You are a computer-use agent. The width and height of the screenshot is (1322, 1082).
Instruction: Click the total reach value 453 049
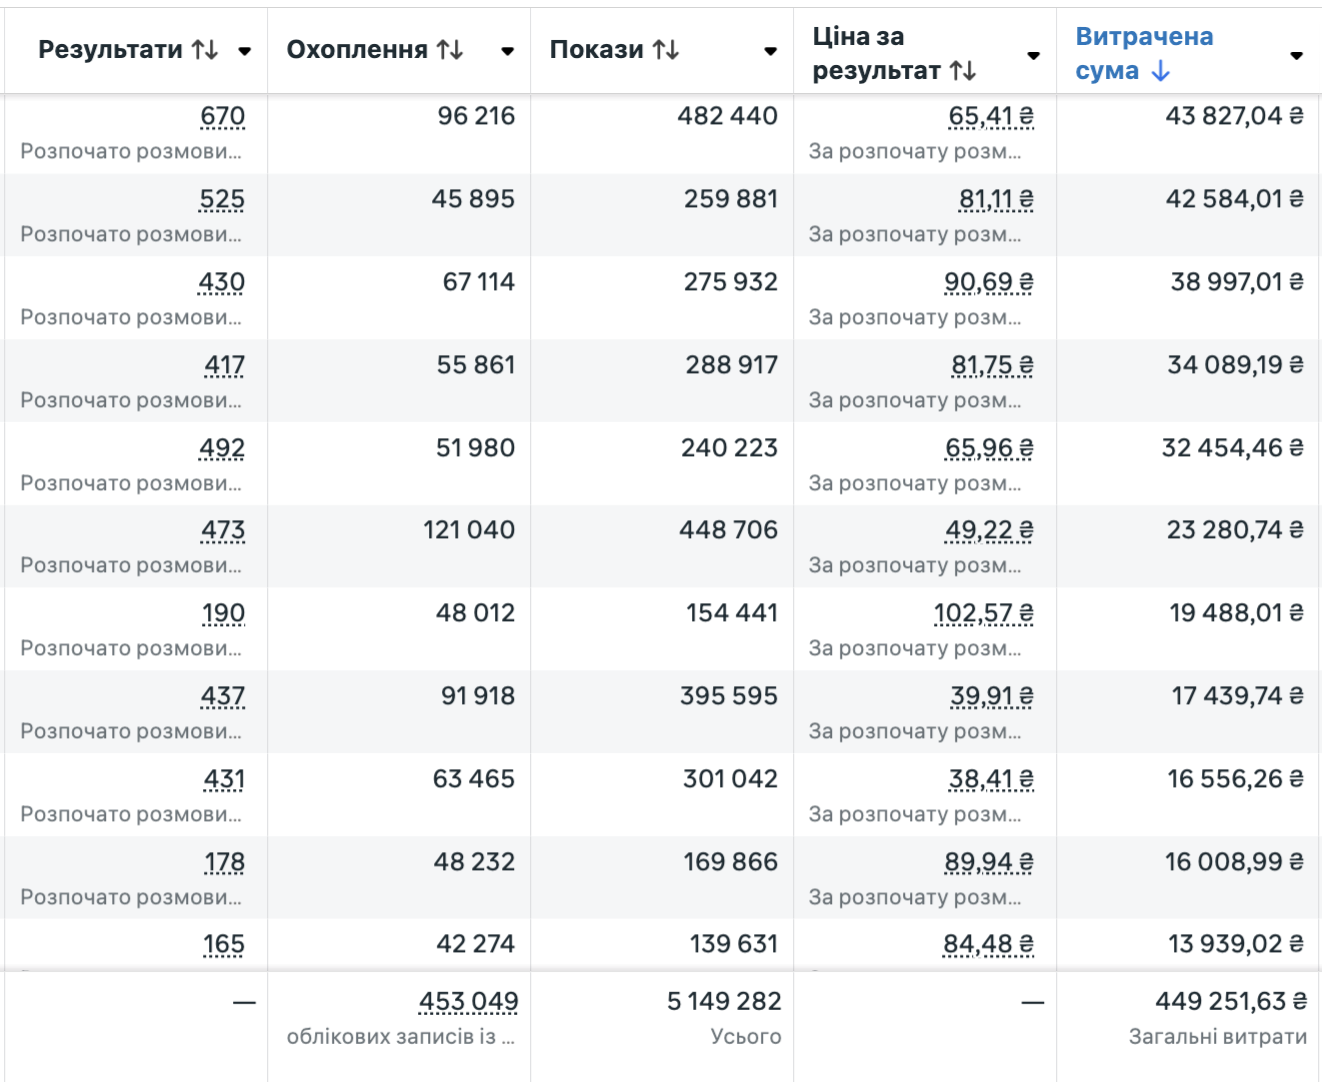tap(469, 1002)
